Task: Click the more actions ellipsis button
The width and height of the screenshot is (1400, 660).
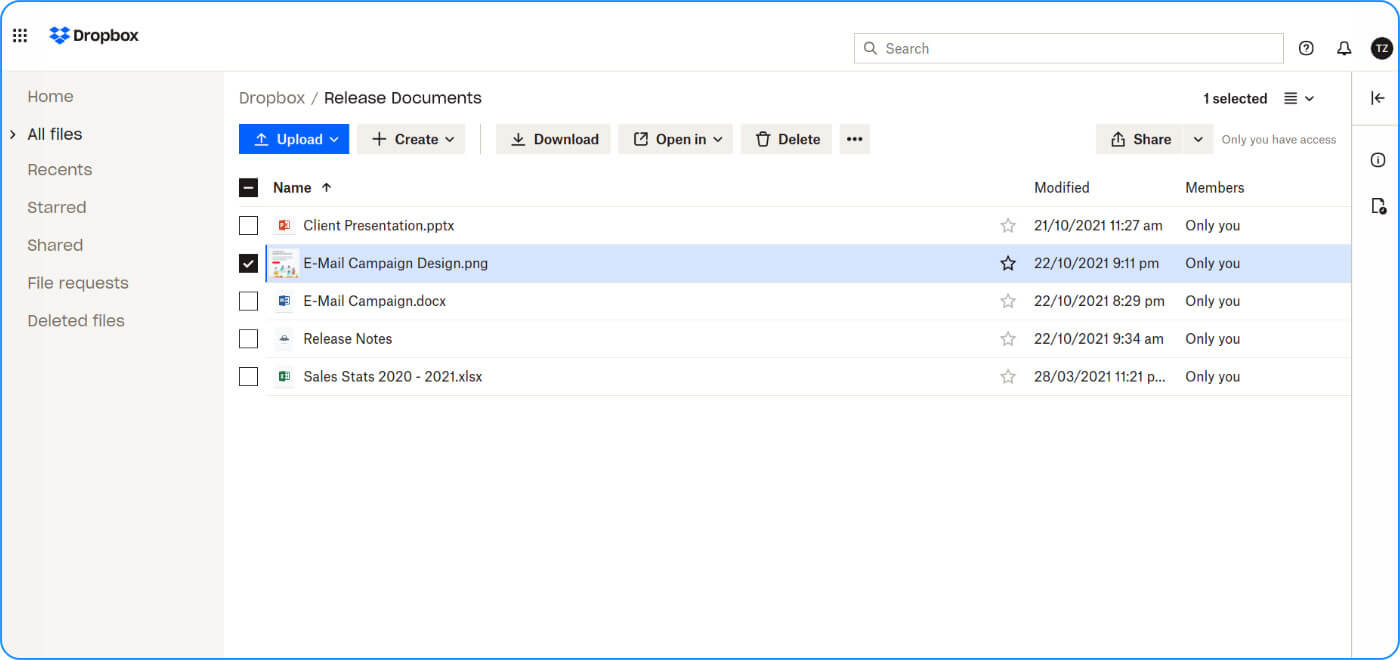Action: [854, 139]
